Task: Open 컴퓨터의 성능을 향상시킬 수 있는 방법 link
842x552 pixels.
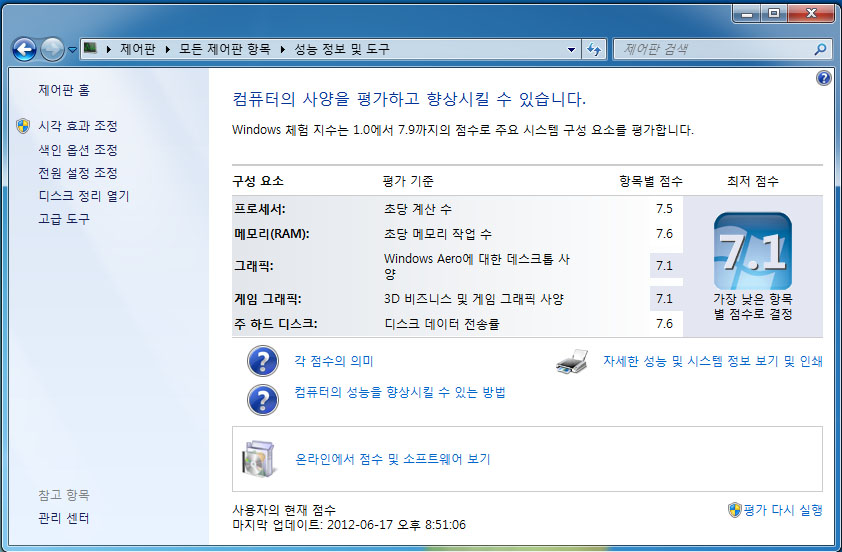Action: point(400,392)
